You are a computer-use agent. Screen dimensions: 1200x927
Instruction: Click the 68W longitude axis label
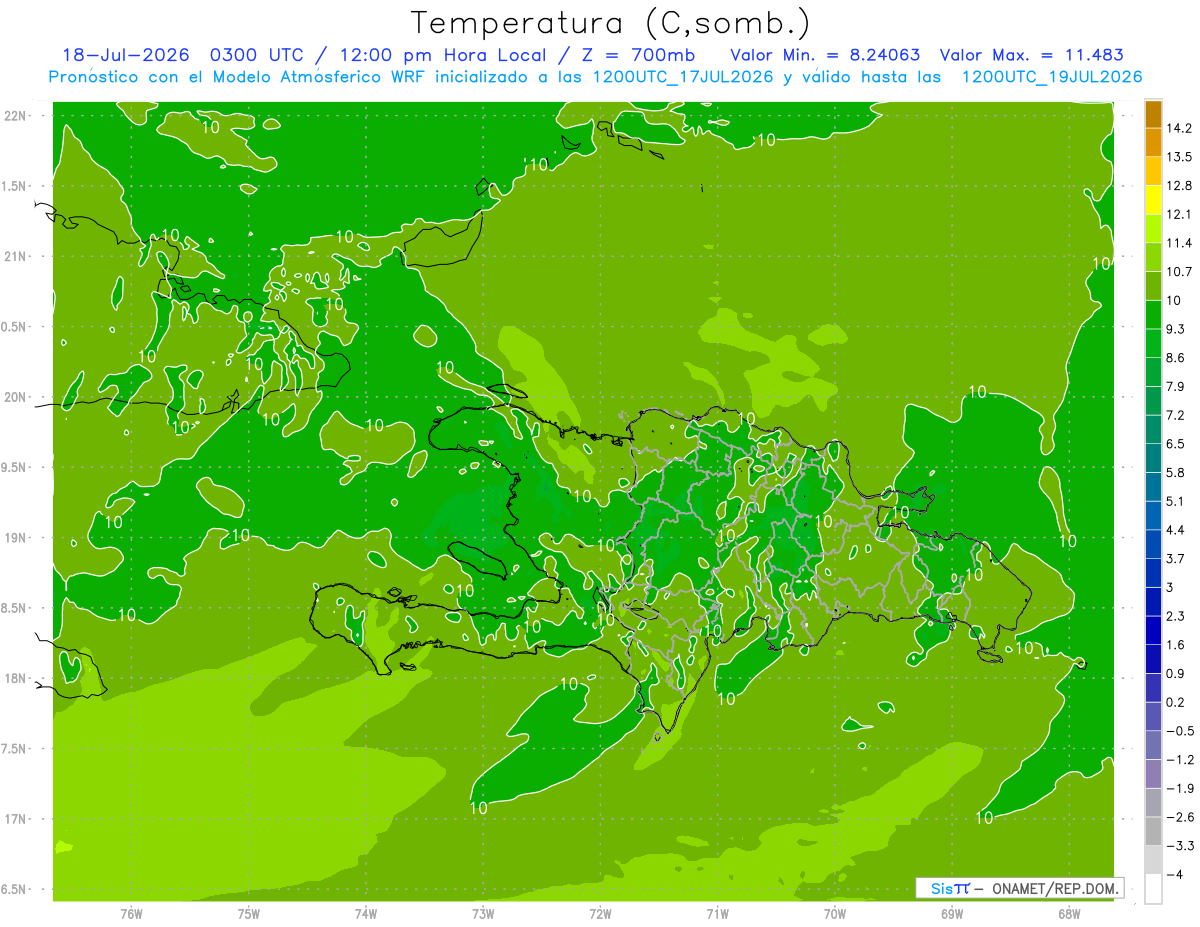point(1068,913)
